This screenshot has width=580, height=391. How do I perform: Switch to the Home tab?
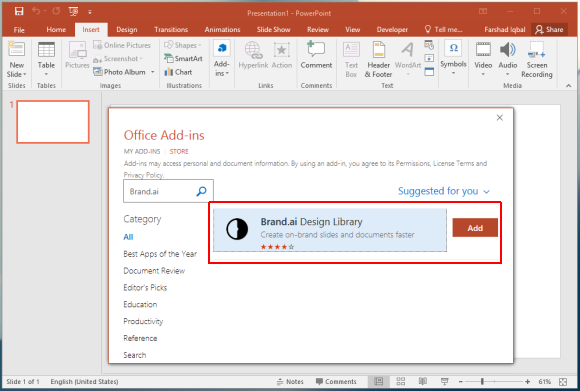(x=56, y=30)
